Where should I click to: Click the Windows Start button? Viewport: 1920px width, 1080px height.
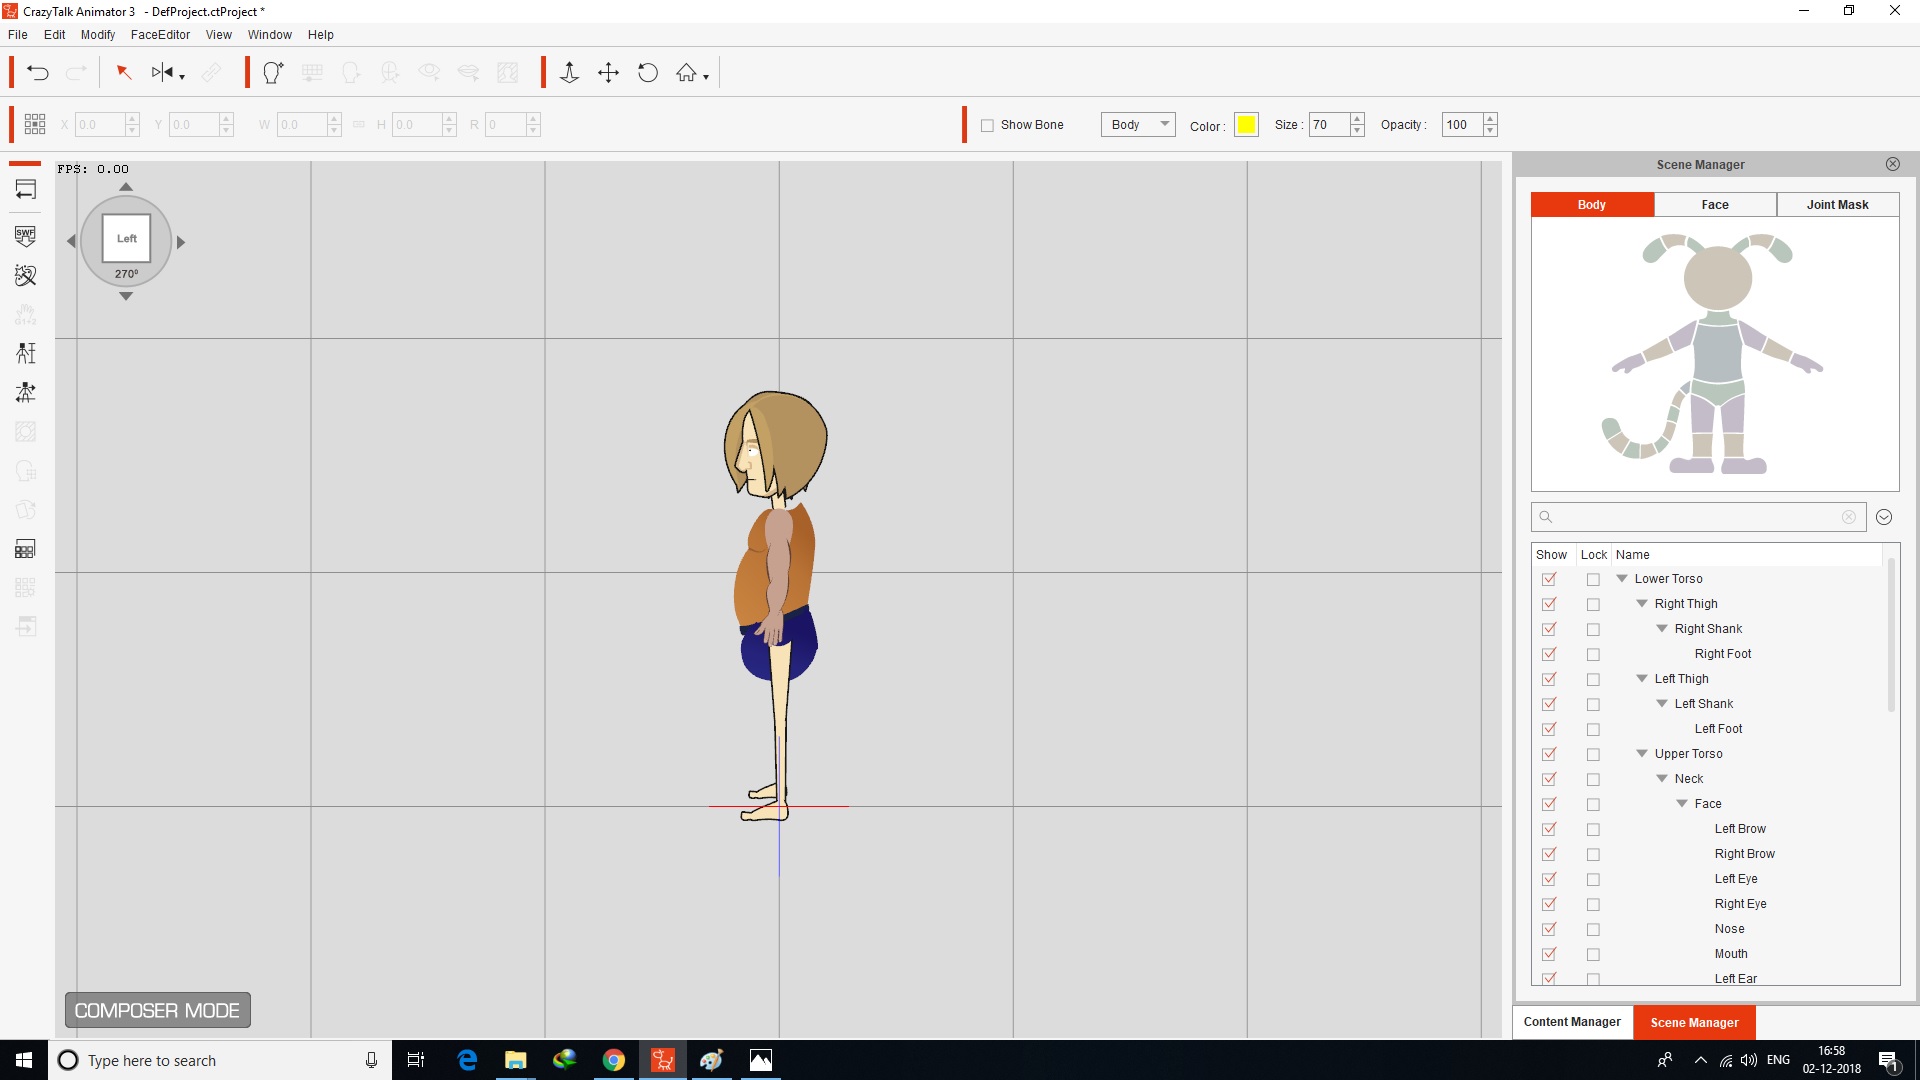click(24, 1060)
